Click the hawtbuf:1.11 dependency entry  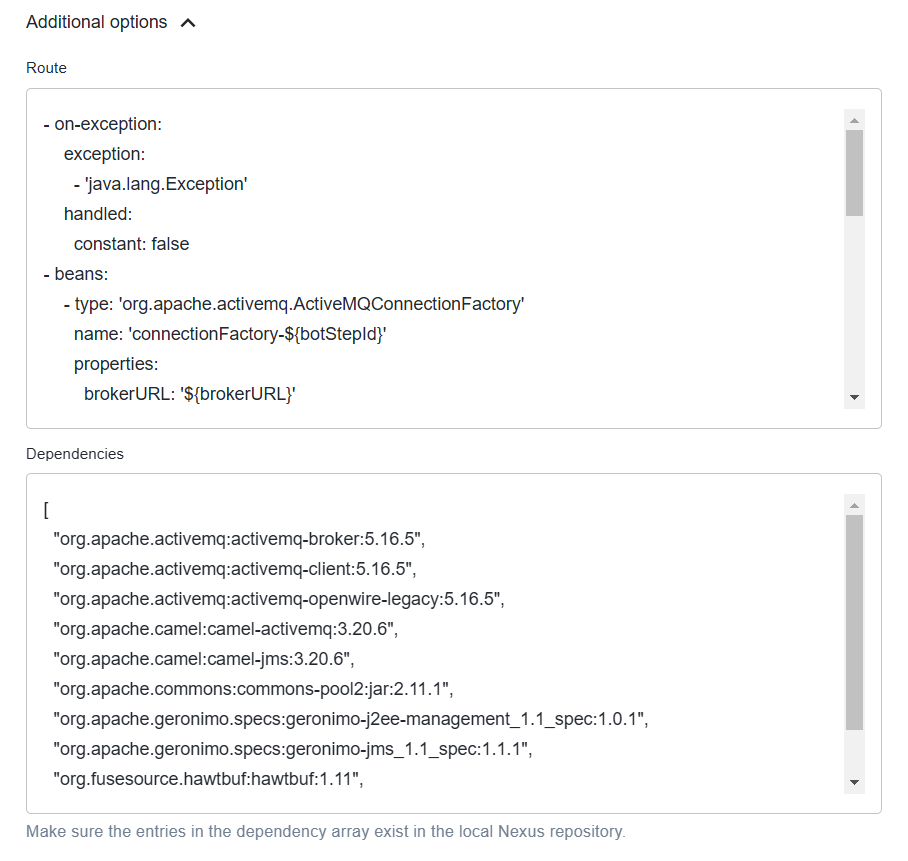[x=208, y=779]
